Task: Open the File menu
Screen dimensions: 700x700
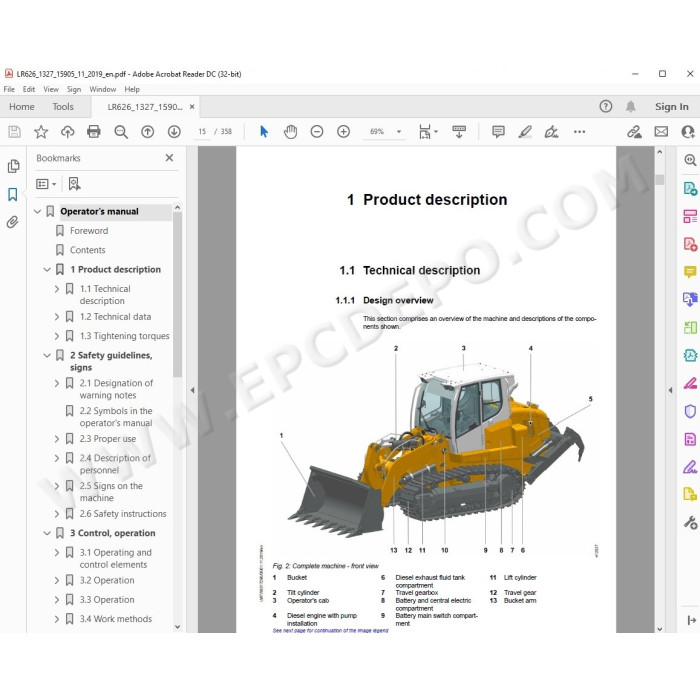Action: [9, 89]
